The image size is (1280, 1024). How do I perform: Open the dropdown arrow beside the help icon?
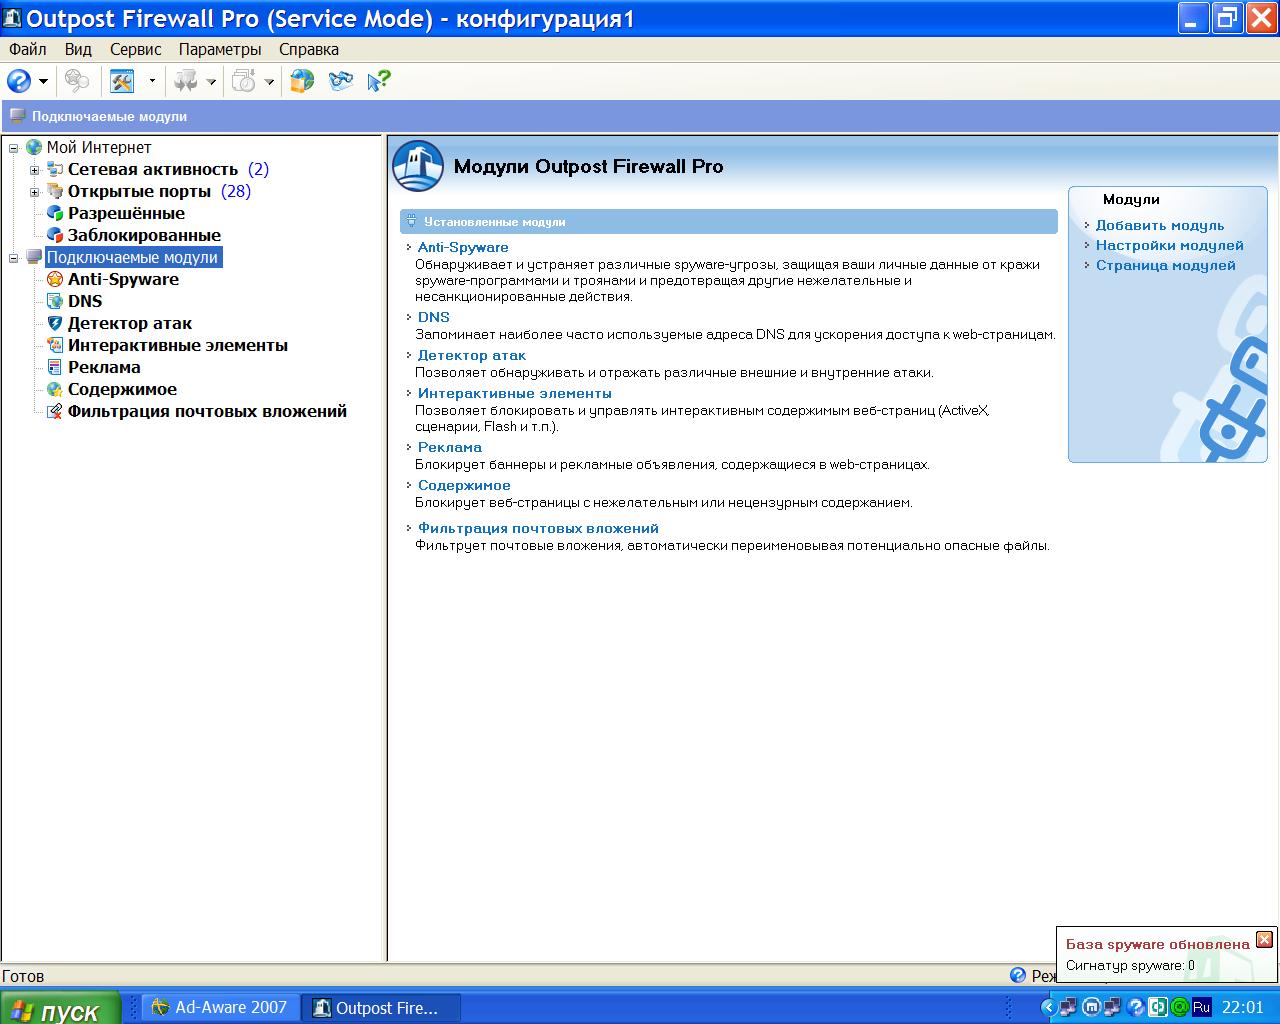[x=43, y=82]
